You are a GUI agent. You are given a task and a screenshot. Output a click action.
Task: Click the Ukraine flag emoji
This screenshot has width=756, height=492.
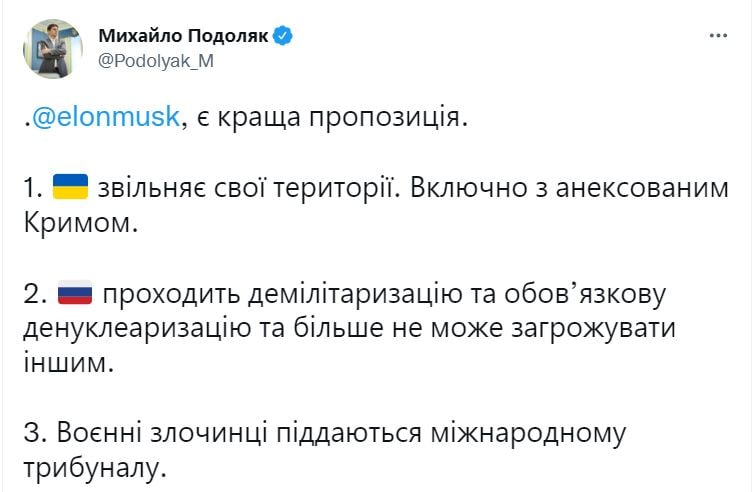coord(70,186)
